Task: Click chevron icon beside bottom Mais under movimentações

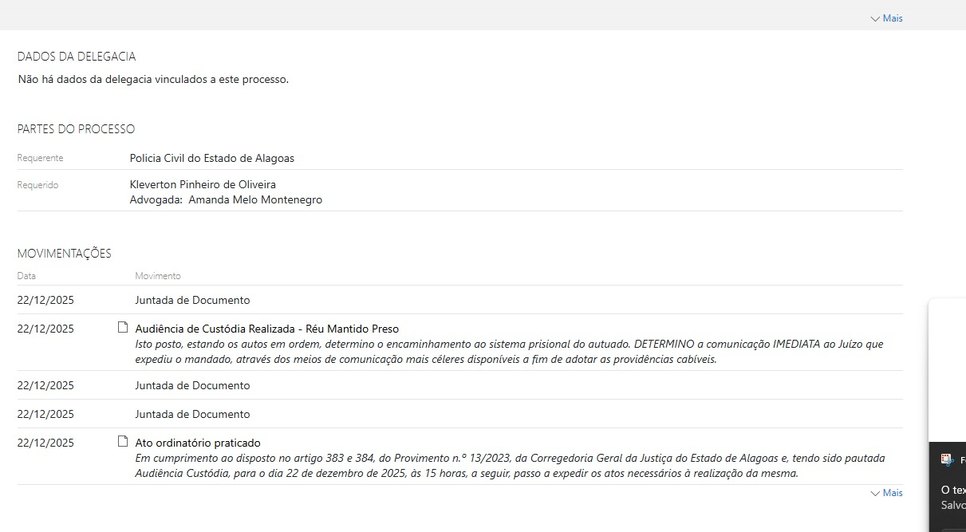Action: (875, 493)
